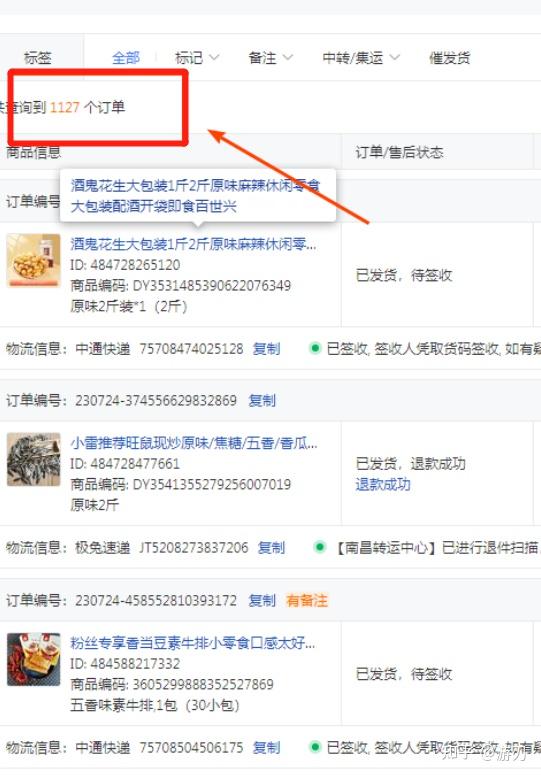
Task: Click the 有备注 tag on third order
Action: click(x=307, y=600)
